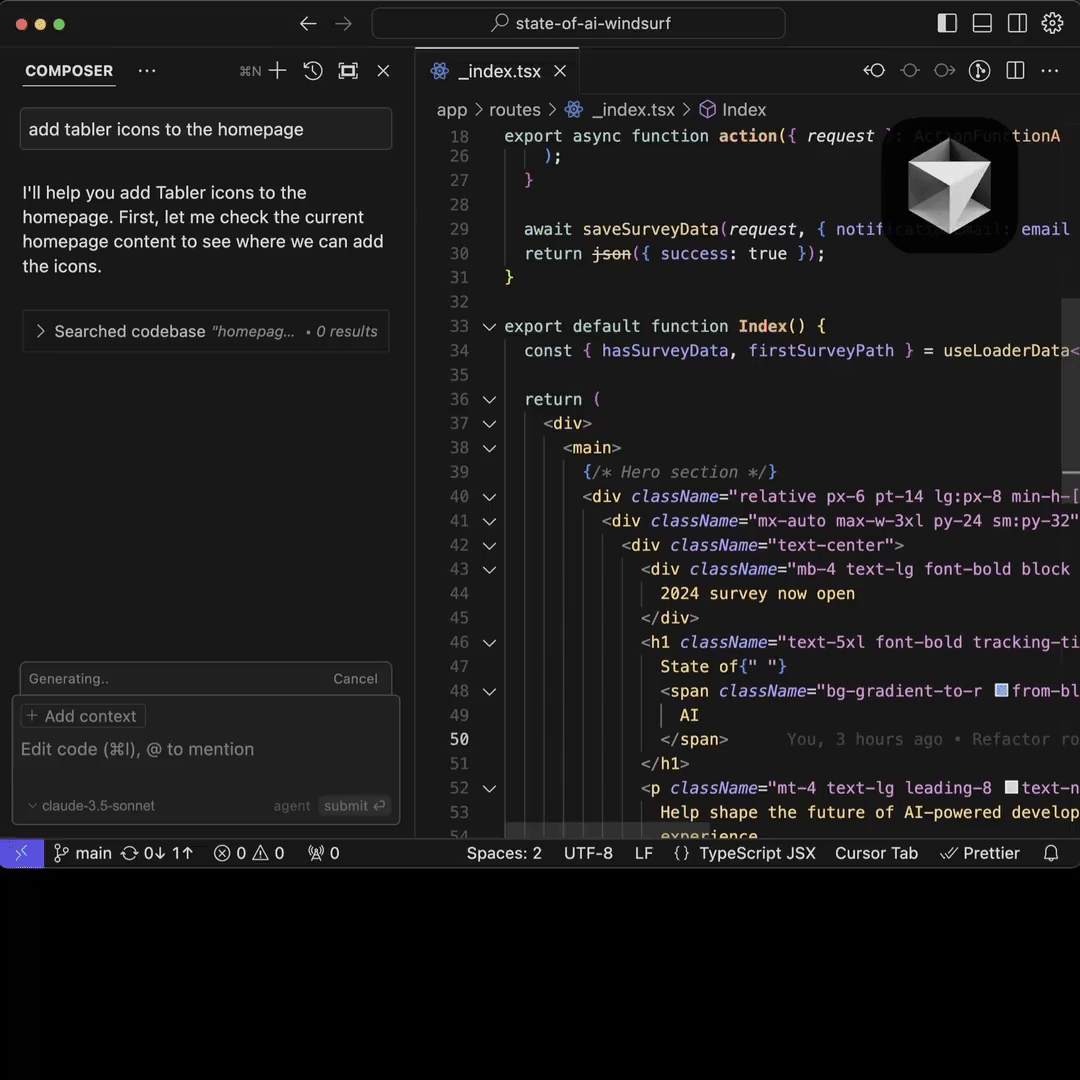The width and height of the screenshot is (1080, 1080).
Task: Toggle the bottom panel layout button
Action: pyautogui.click(x=982, y=24)
